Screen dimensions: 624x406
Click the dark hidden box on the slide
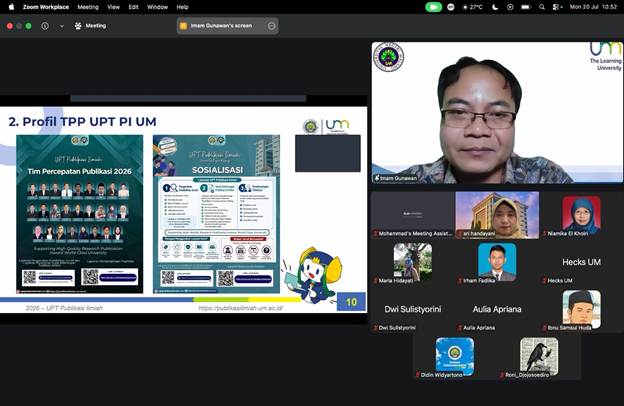tap(328, 153)
